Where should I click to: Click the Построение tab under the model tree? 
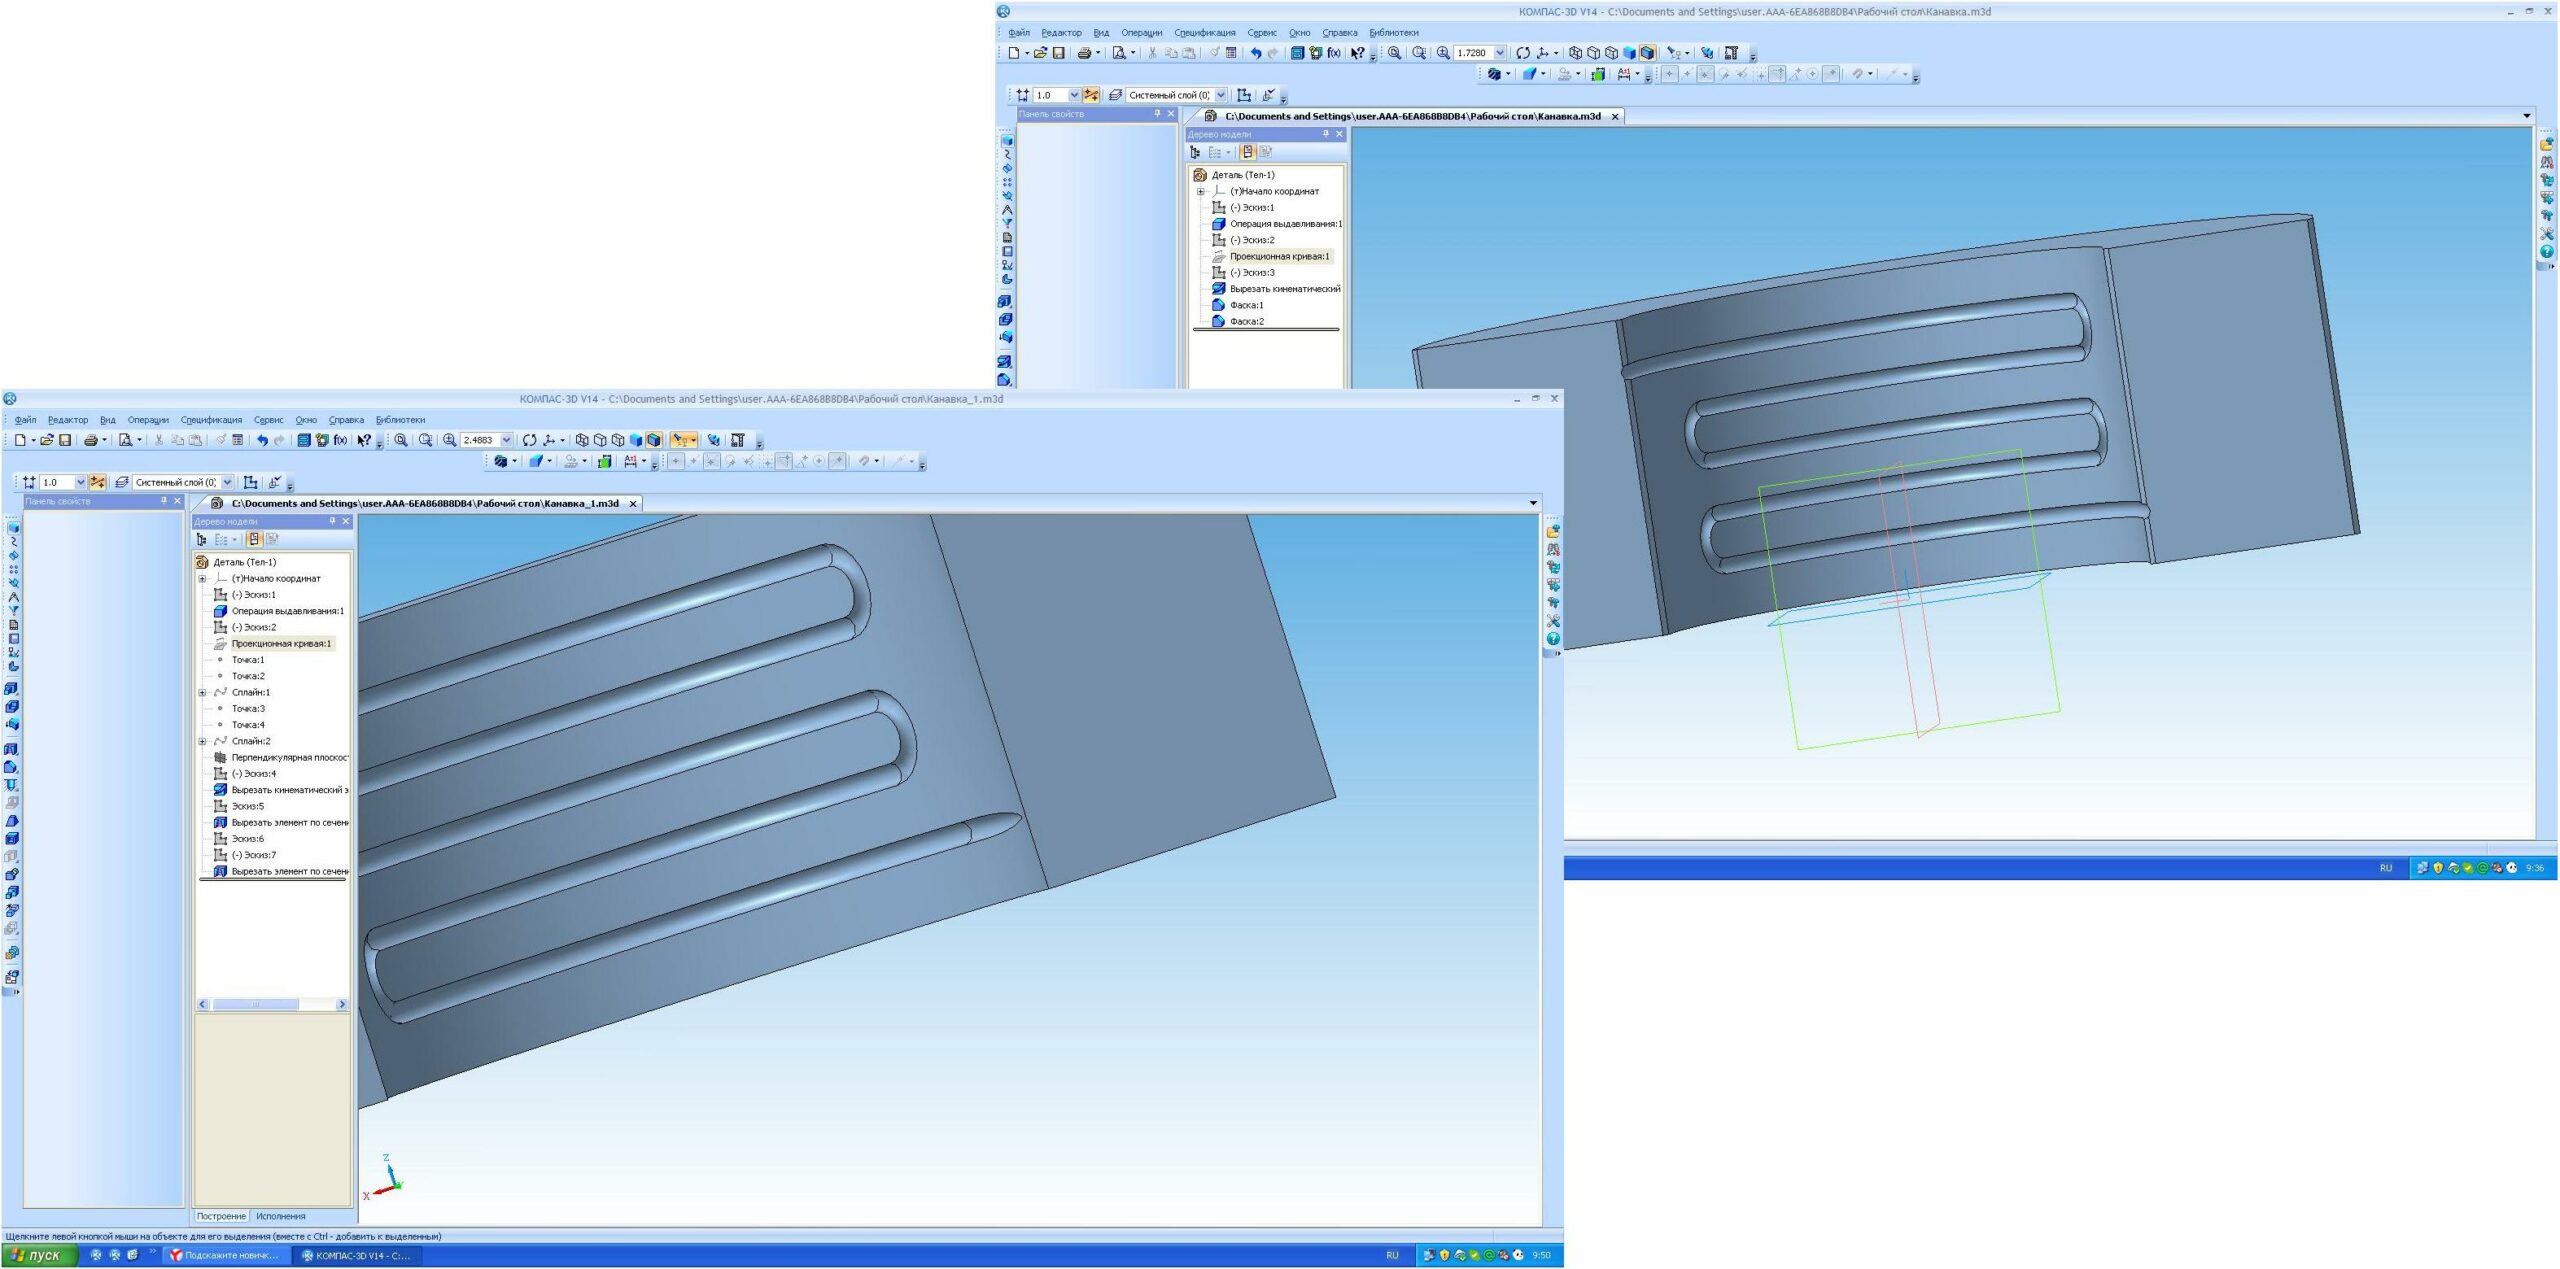tap(221, 1217)
